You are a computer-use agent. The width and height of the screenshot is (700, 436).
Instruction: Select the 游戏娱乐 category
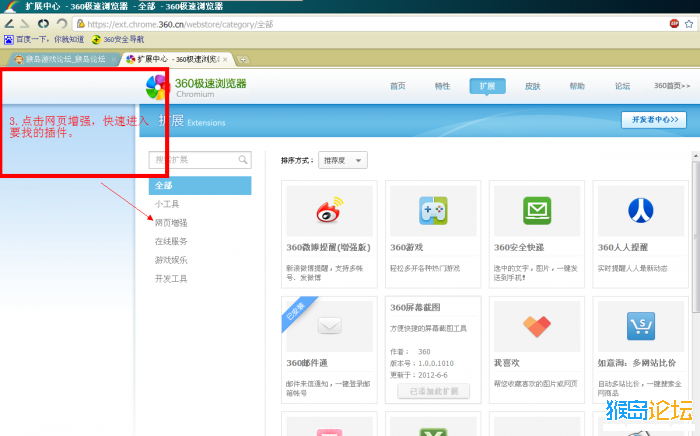click(171, 260)
